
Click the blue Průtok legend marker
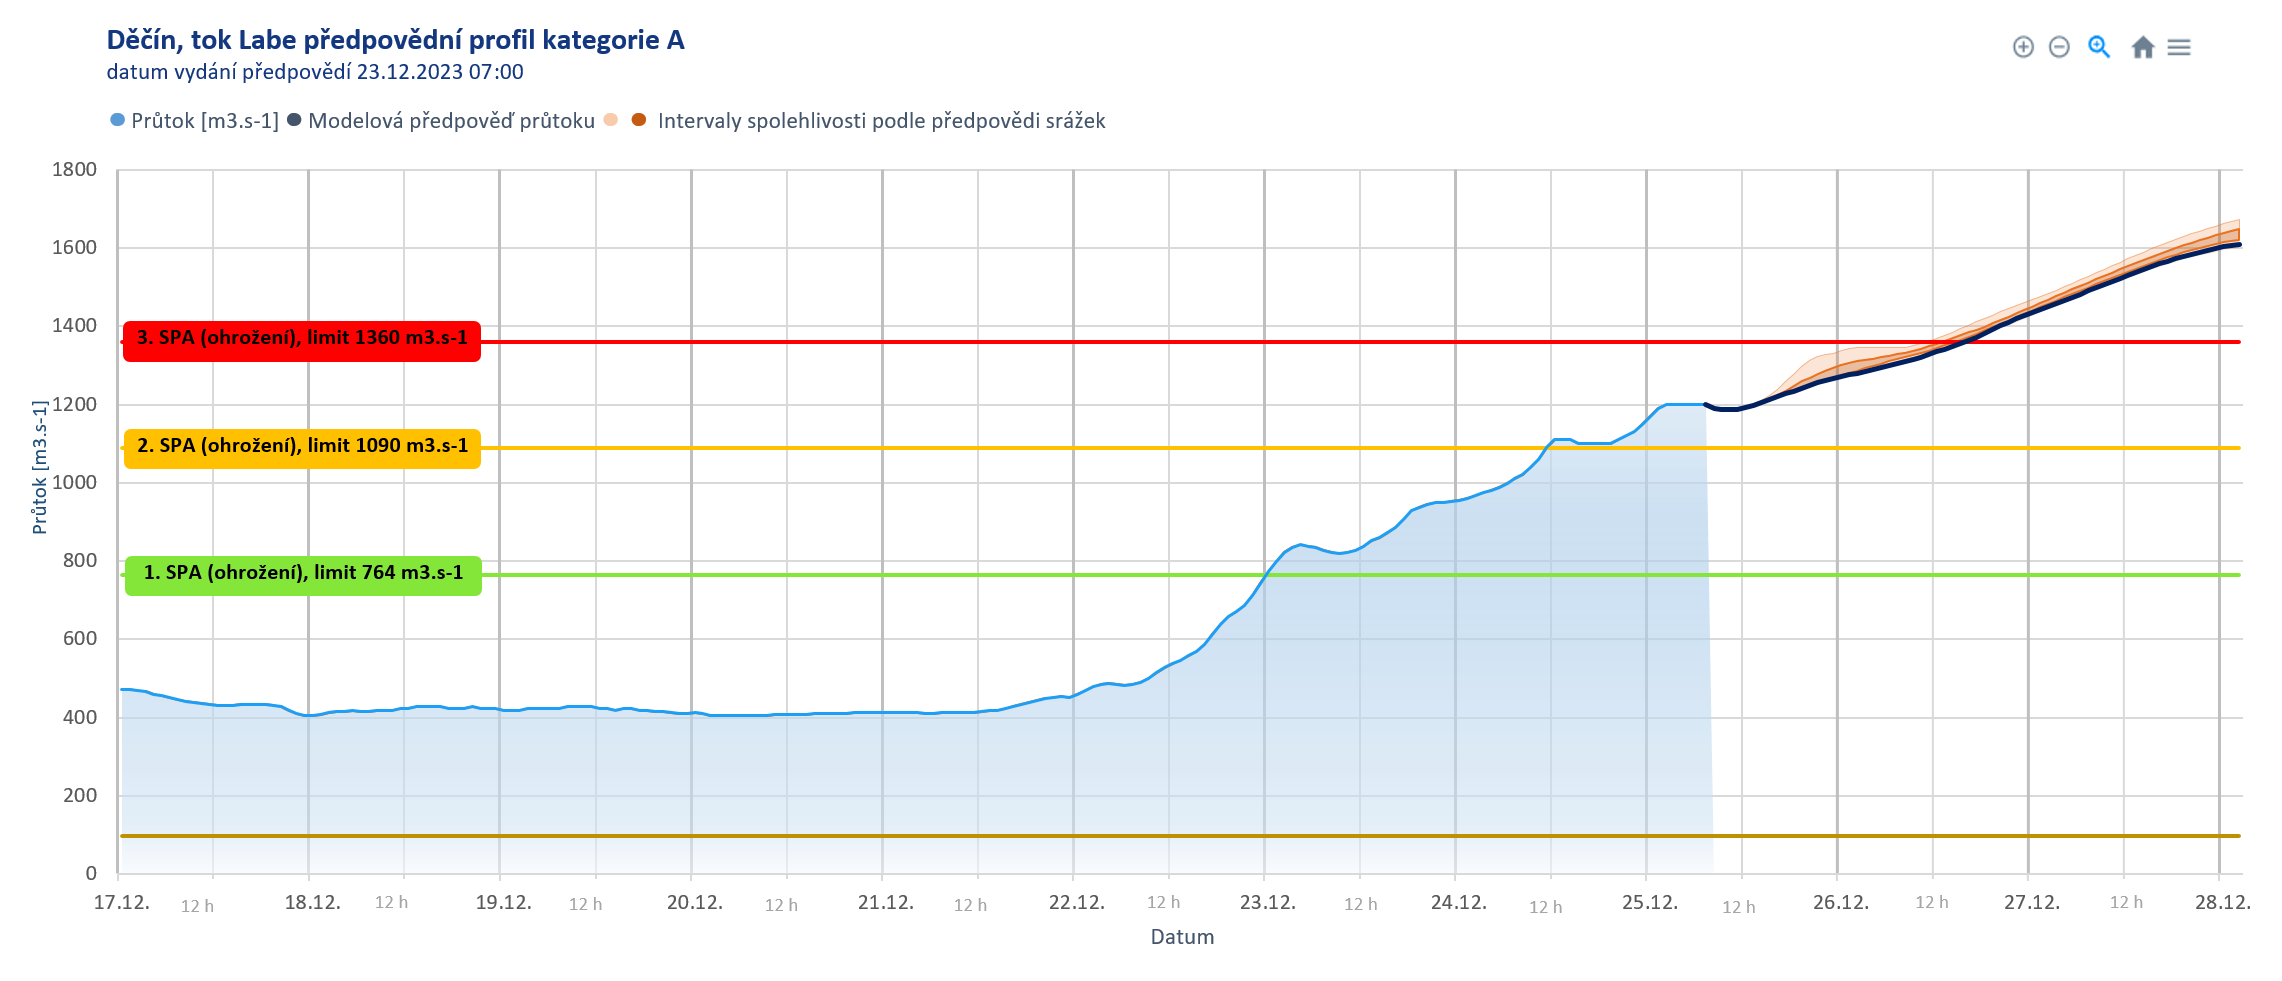pos(118,120)
